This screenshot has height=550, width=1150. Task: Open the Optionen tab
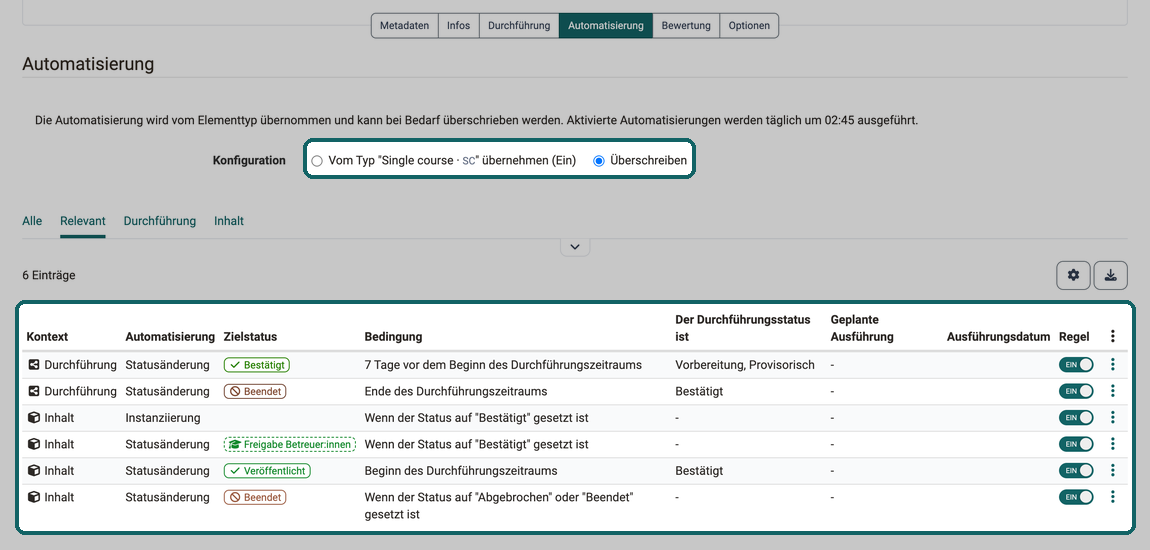[749, 26]
